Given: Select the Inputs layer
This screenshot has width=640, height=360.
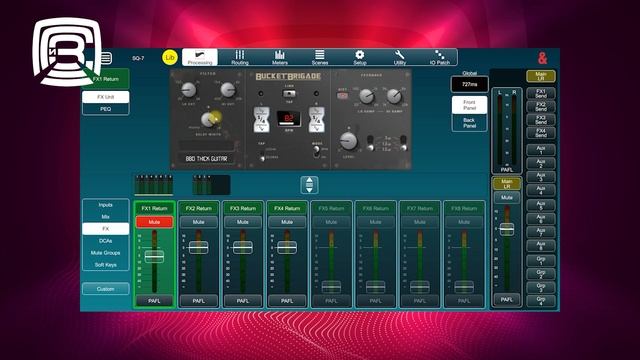Looking at the screenshot, I should point(106,204).
